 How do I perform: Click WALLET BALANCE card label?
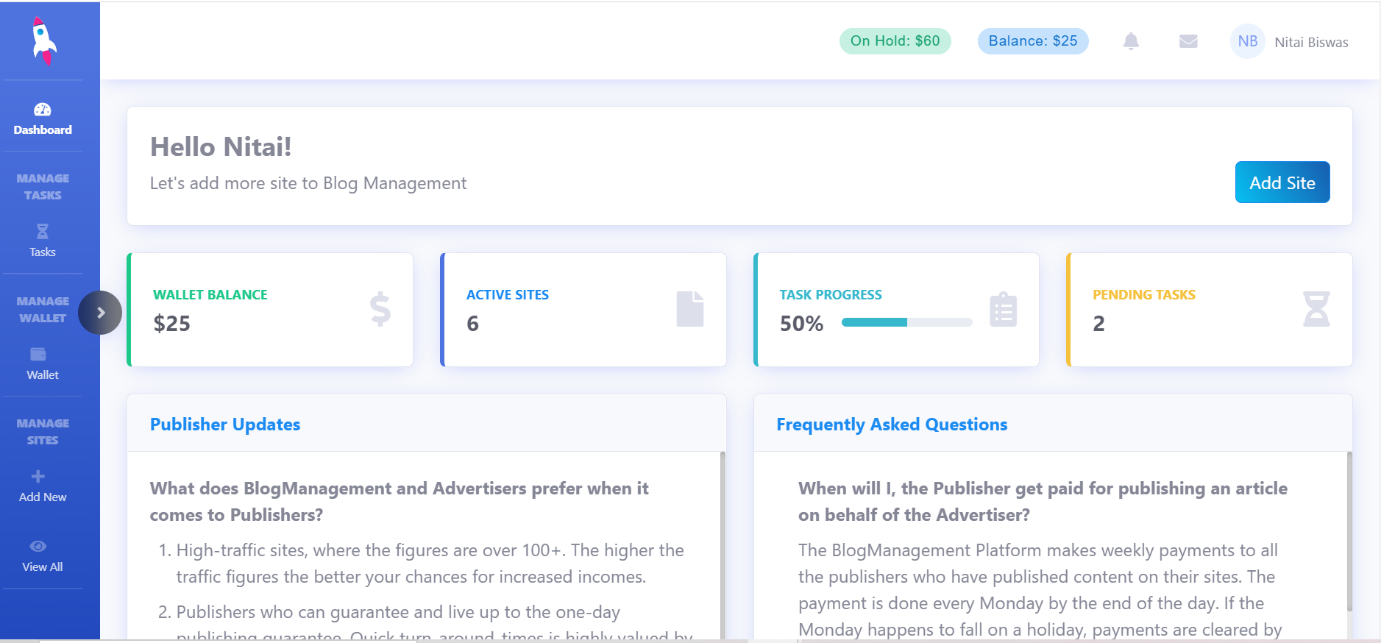(x=210, y=295)
